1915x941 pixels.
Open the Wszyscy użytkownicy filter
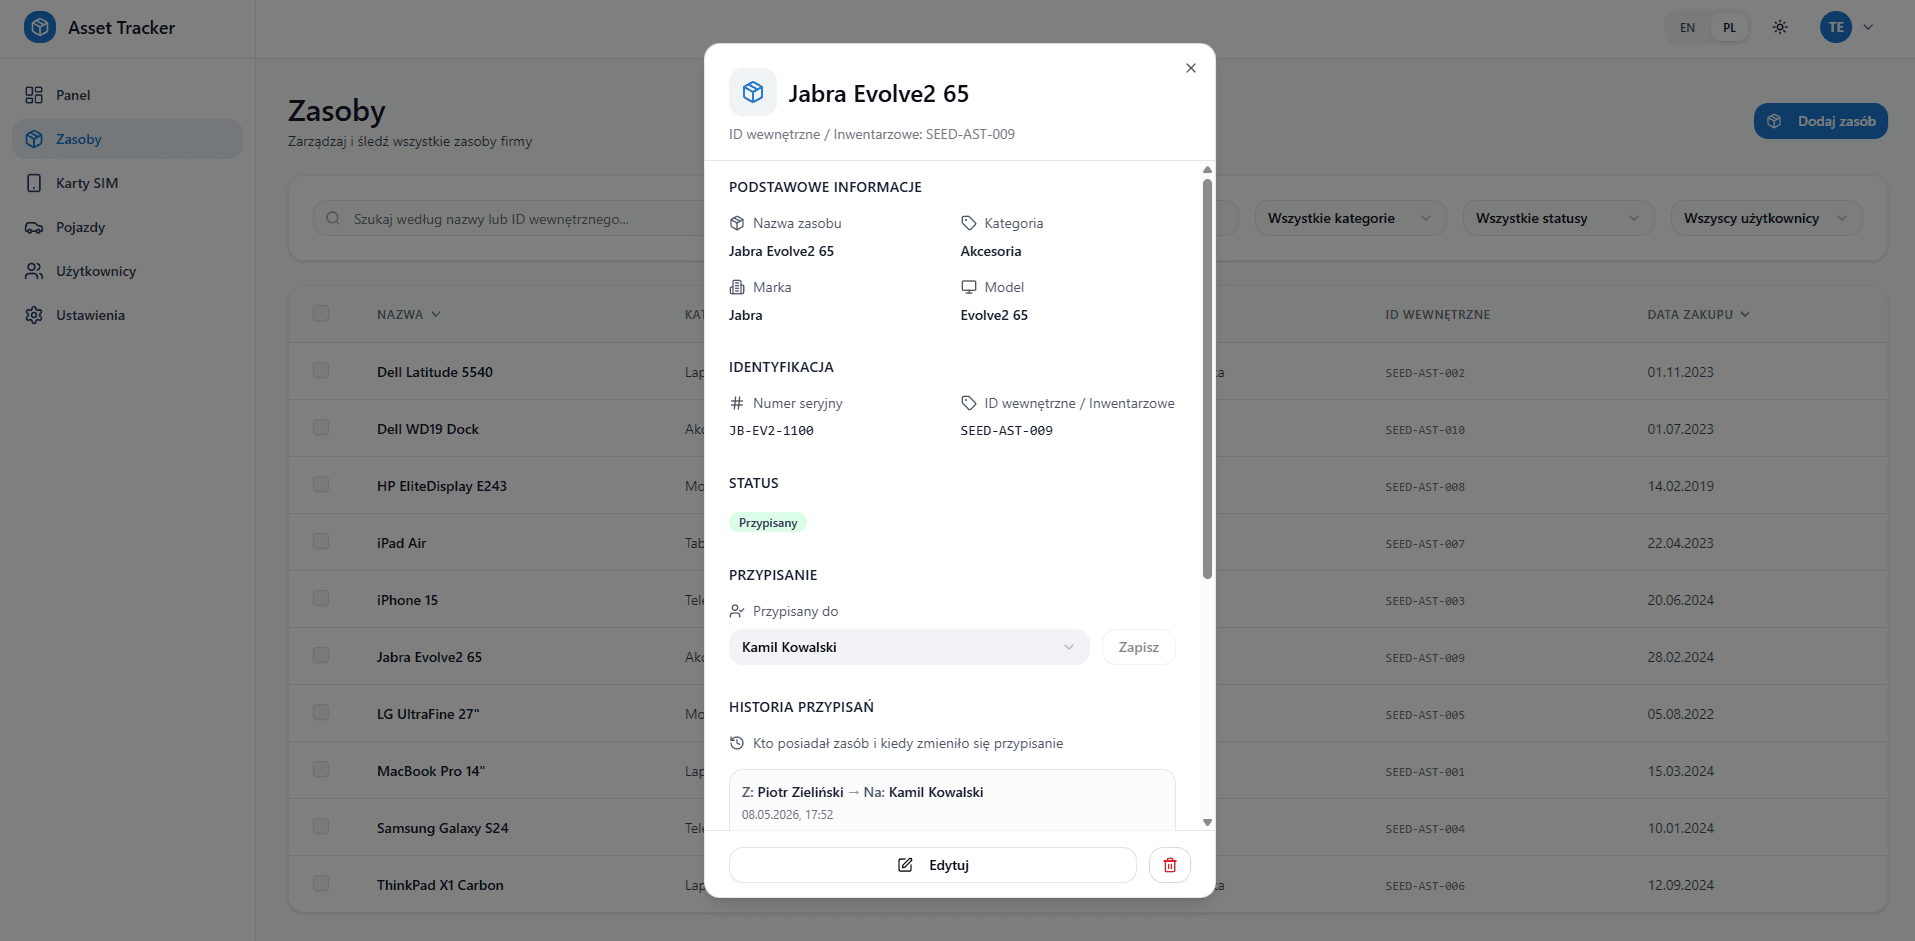1766,218
